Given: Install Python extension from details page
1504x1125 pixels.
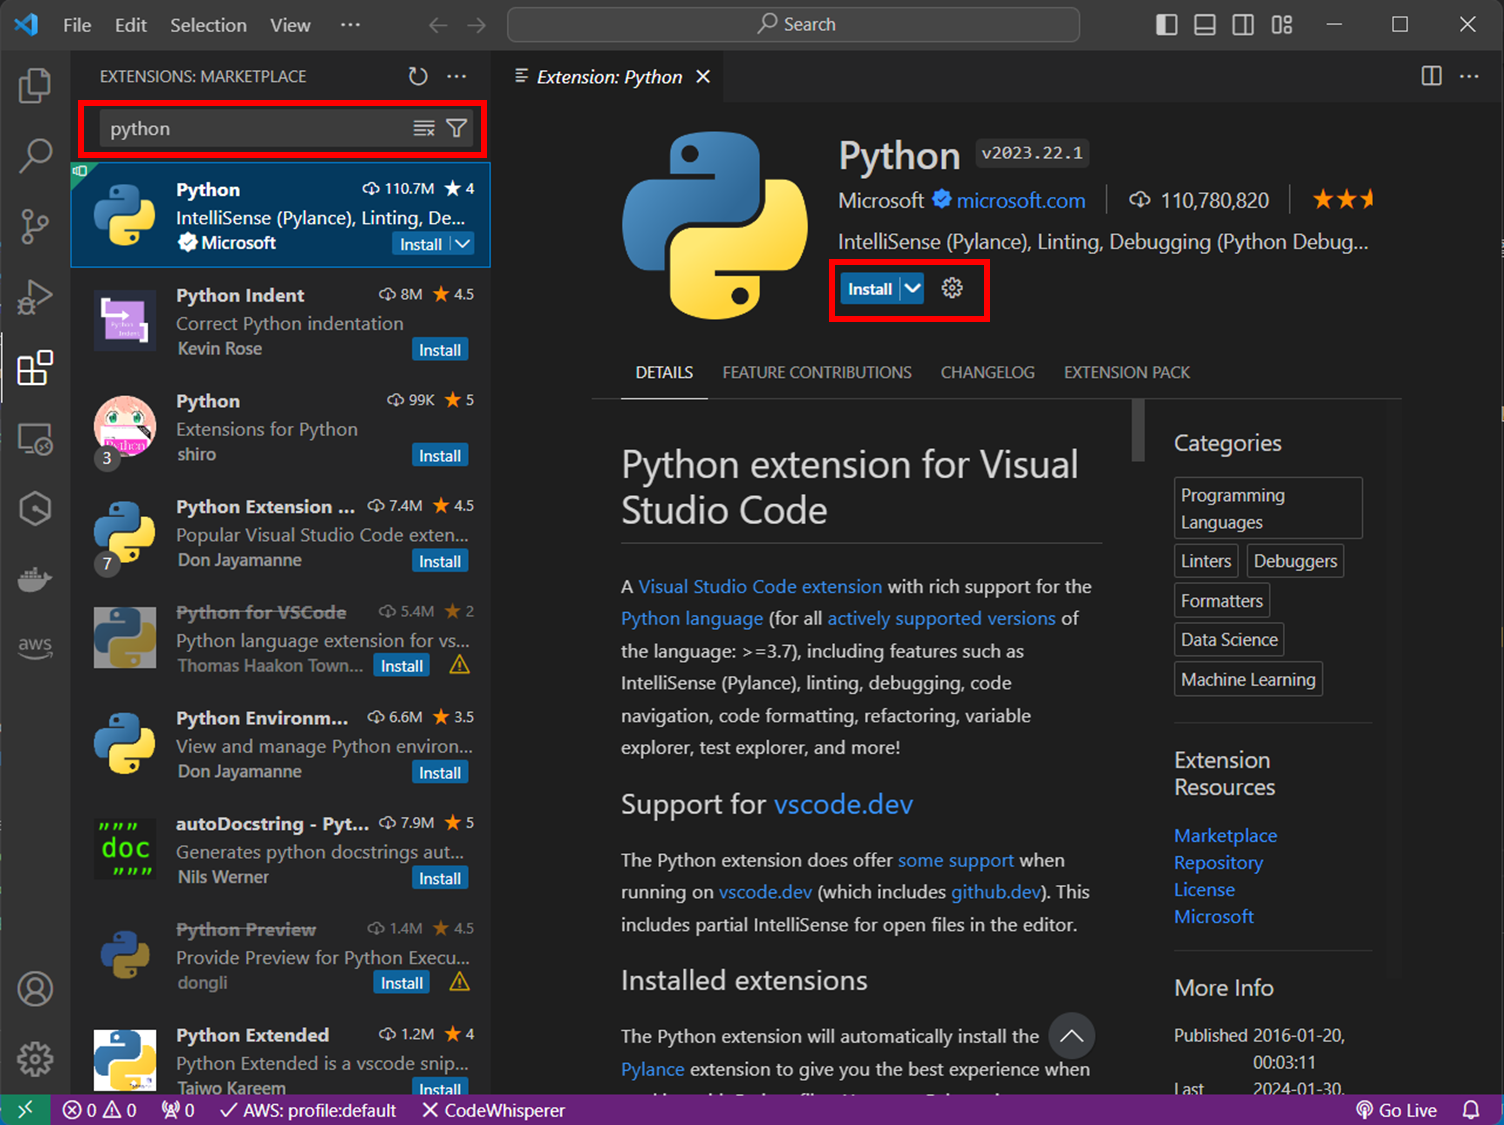Looking at the screenshot, I should coord(870,289).
